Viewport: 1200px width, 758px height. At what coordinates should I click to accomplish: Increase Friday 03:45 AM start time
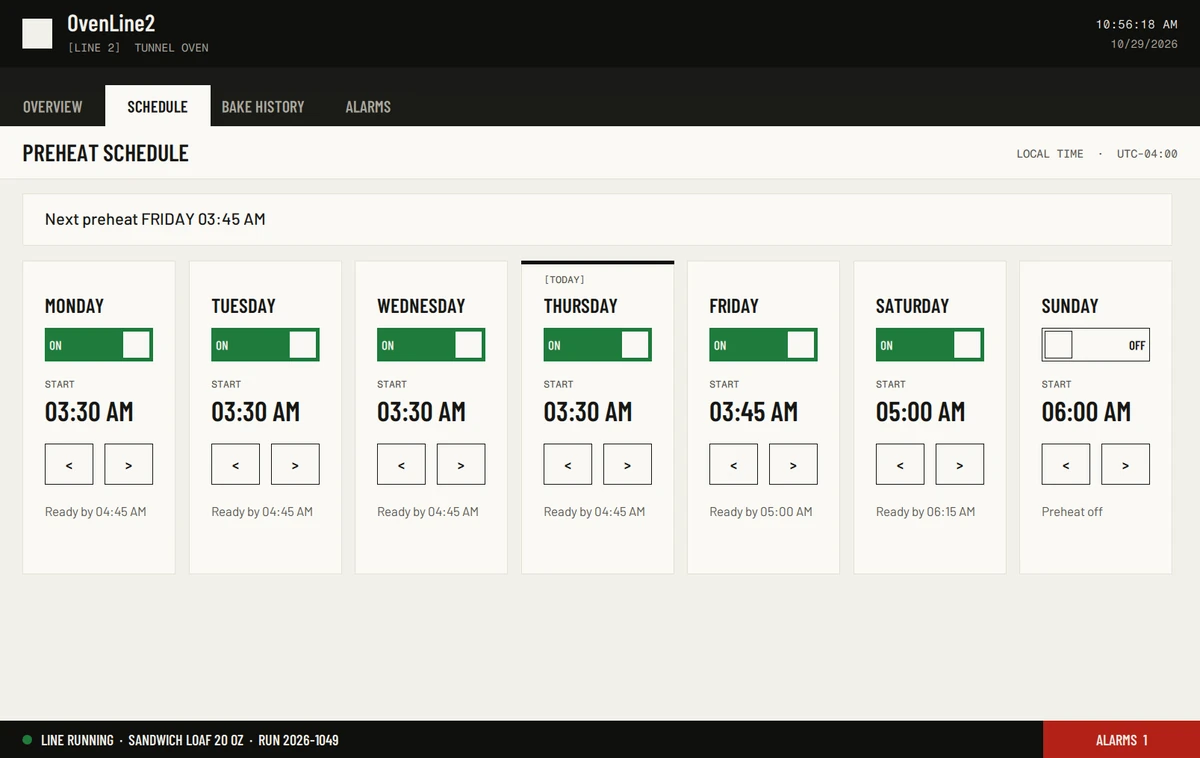[x=794, y=465]
